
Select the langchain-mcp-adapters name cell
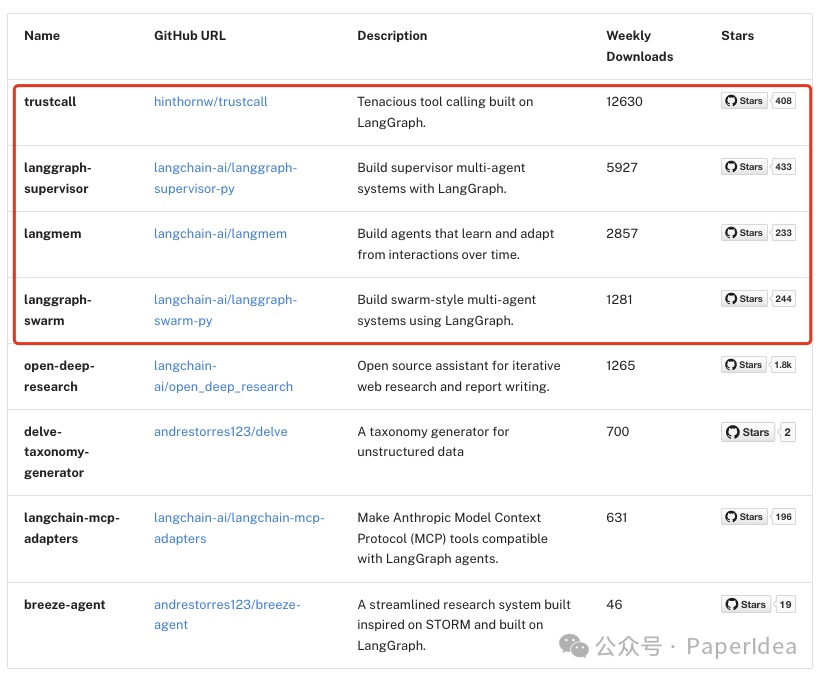click(72, 528)
